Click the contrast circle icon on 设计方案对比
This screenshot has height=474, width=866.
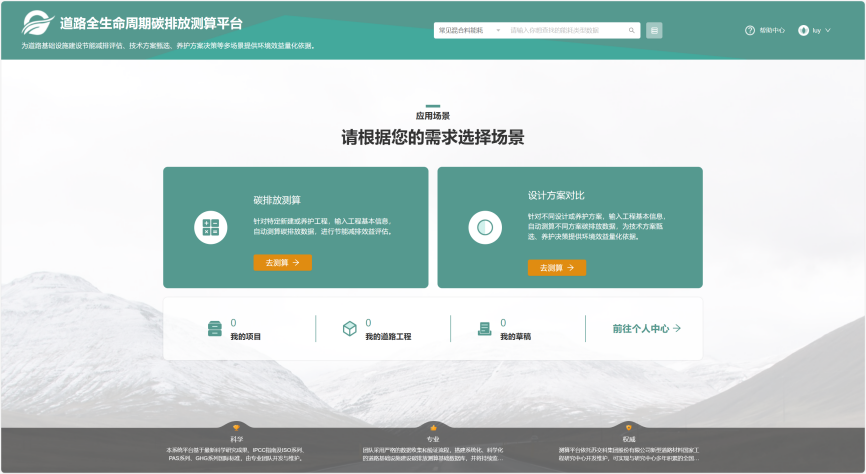tap(485, 228)
